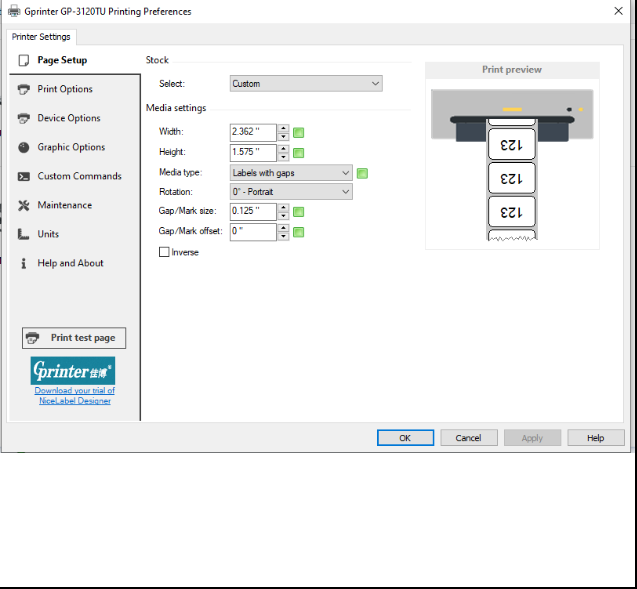Open the NiceLabel Designer trial link

(x=74, y=396)
